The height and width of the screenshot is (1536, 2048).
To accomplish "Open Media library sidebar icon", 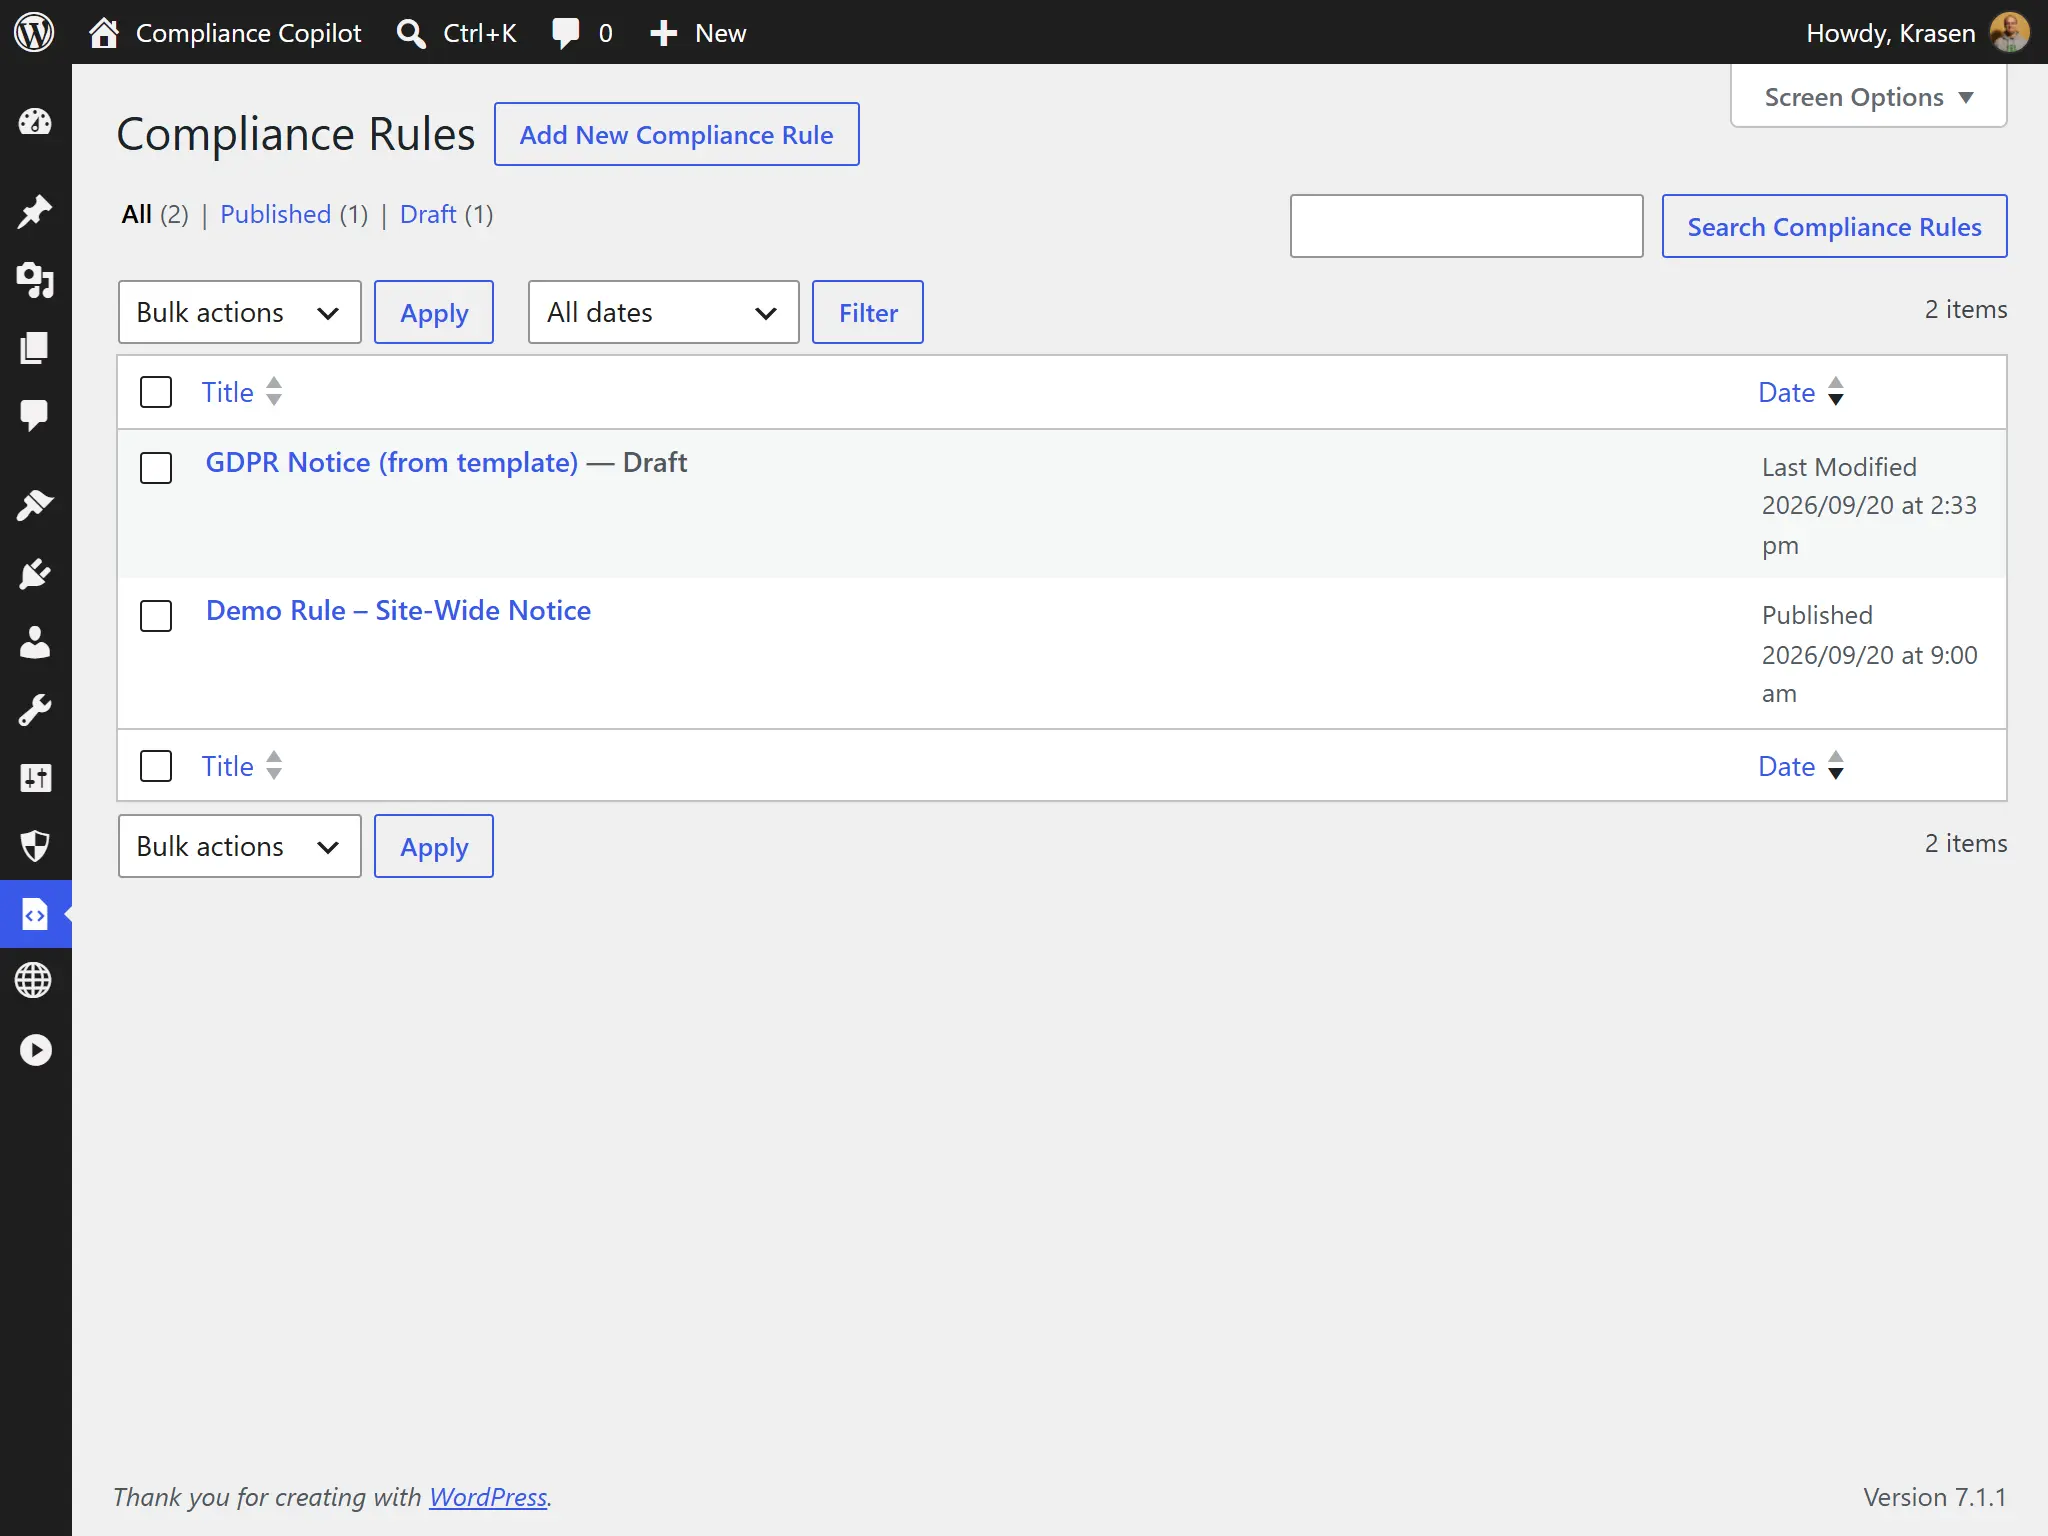I will pos(35,280).
